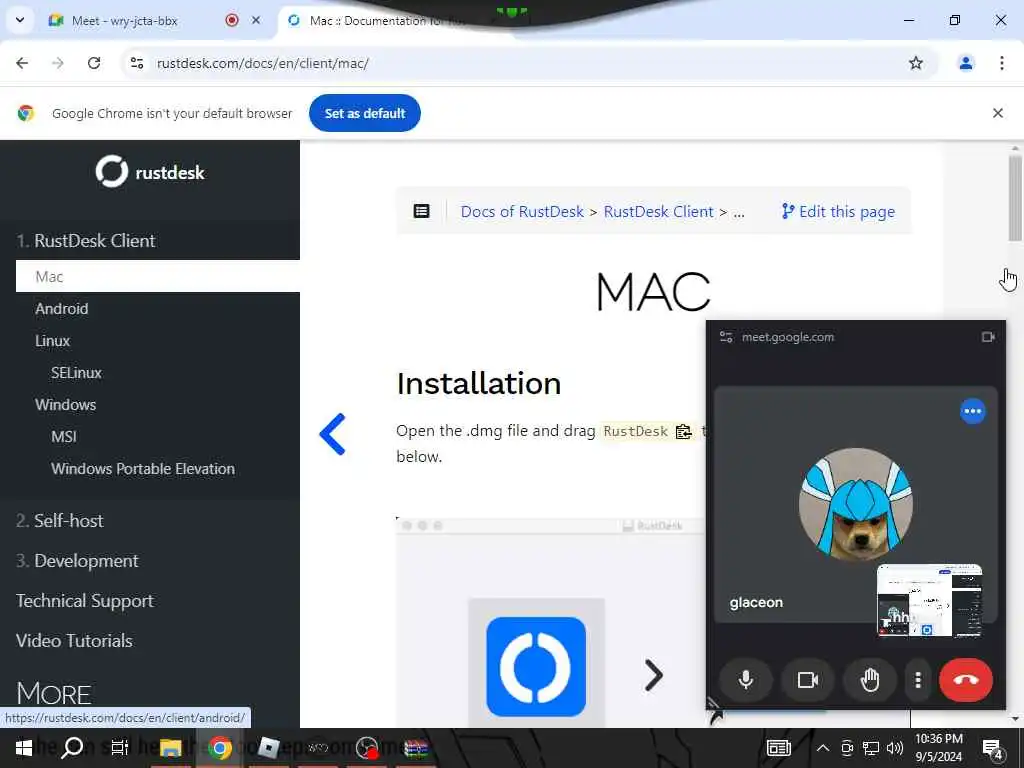Screen dimensions: 1024x768
Task: Open notifications action center icon
Action: [x=993, y=748]
